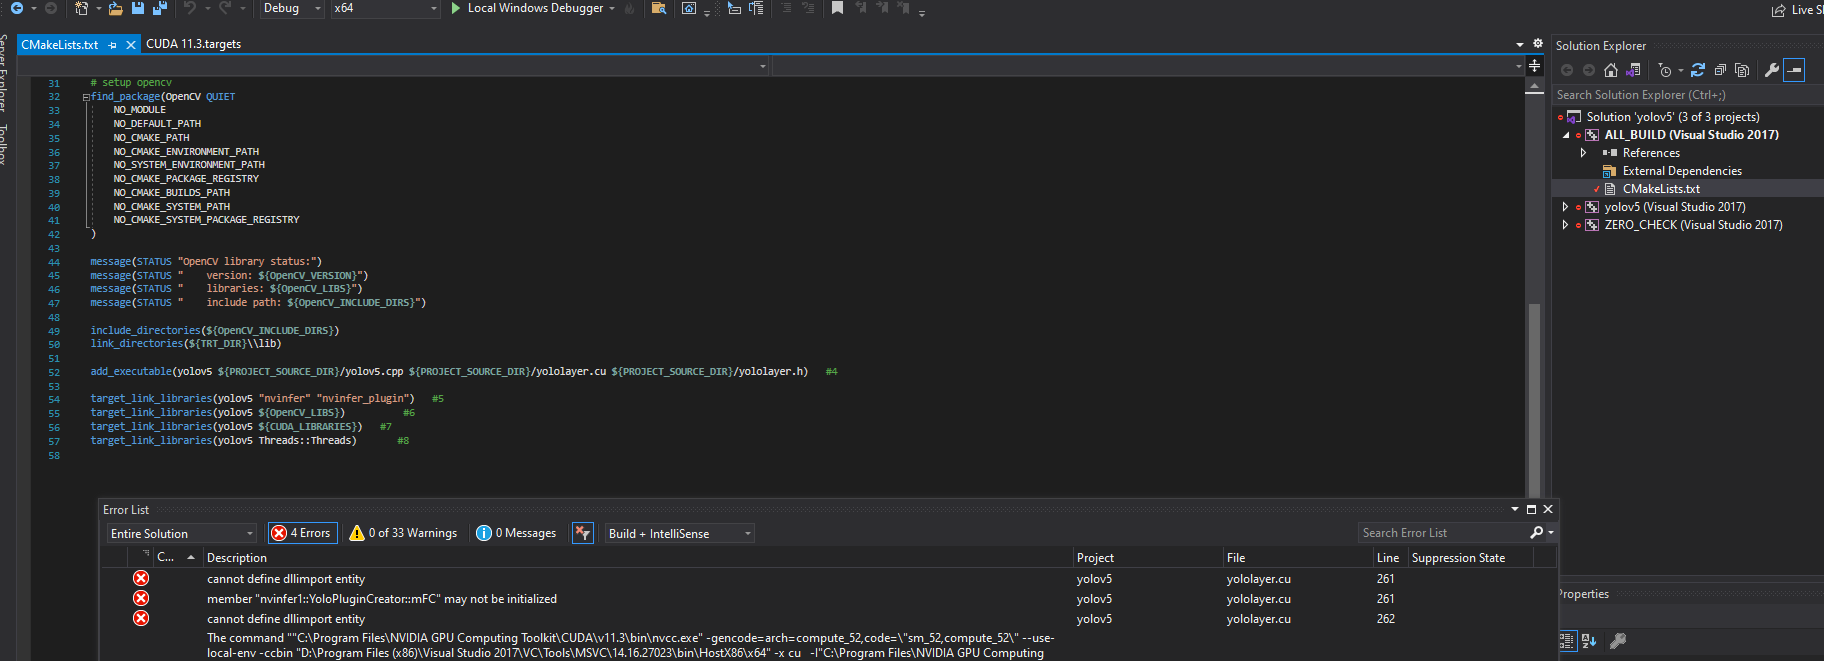Close the Error List panel
This screenshot has height=661, width=1824.
pyautogui.click(x=1548, y=509)
